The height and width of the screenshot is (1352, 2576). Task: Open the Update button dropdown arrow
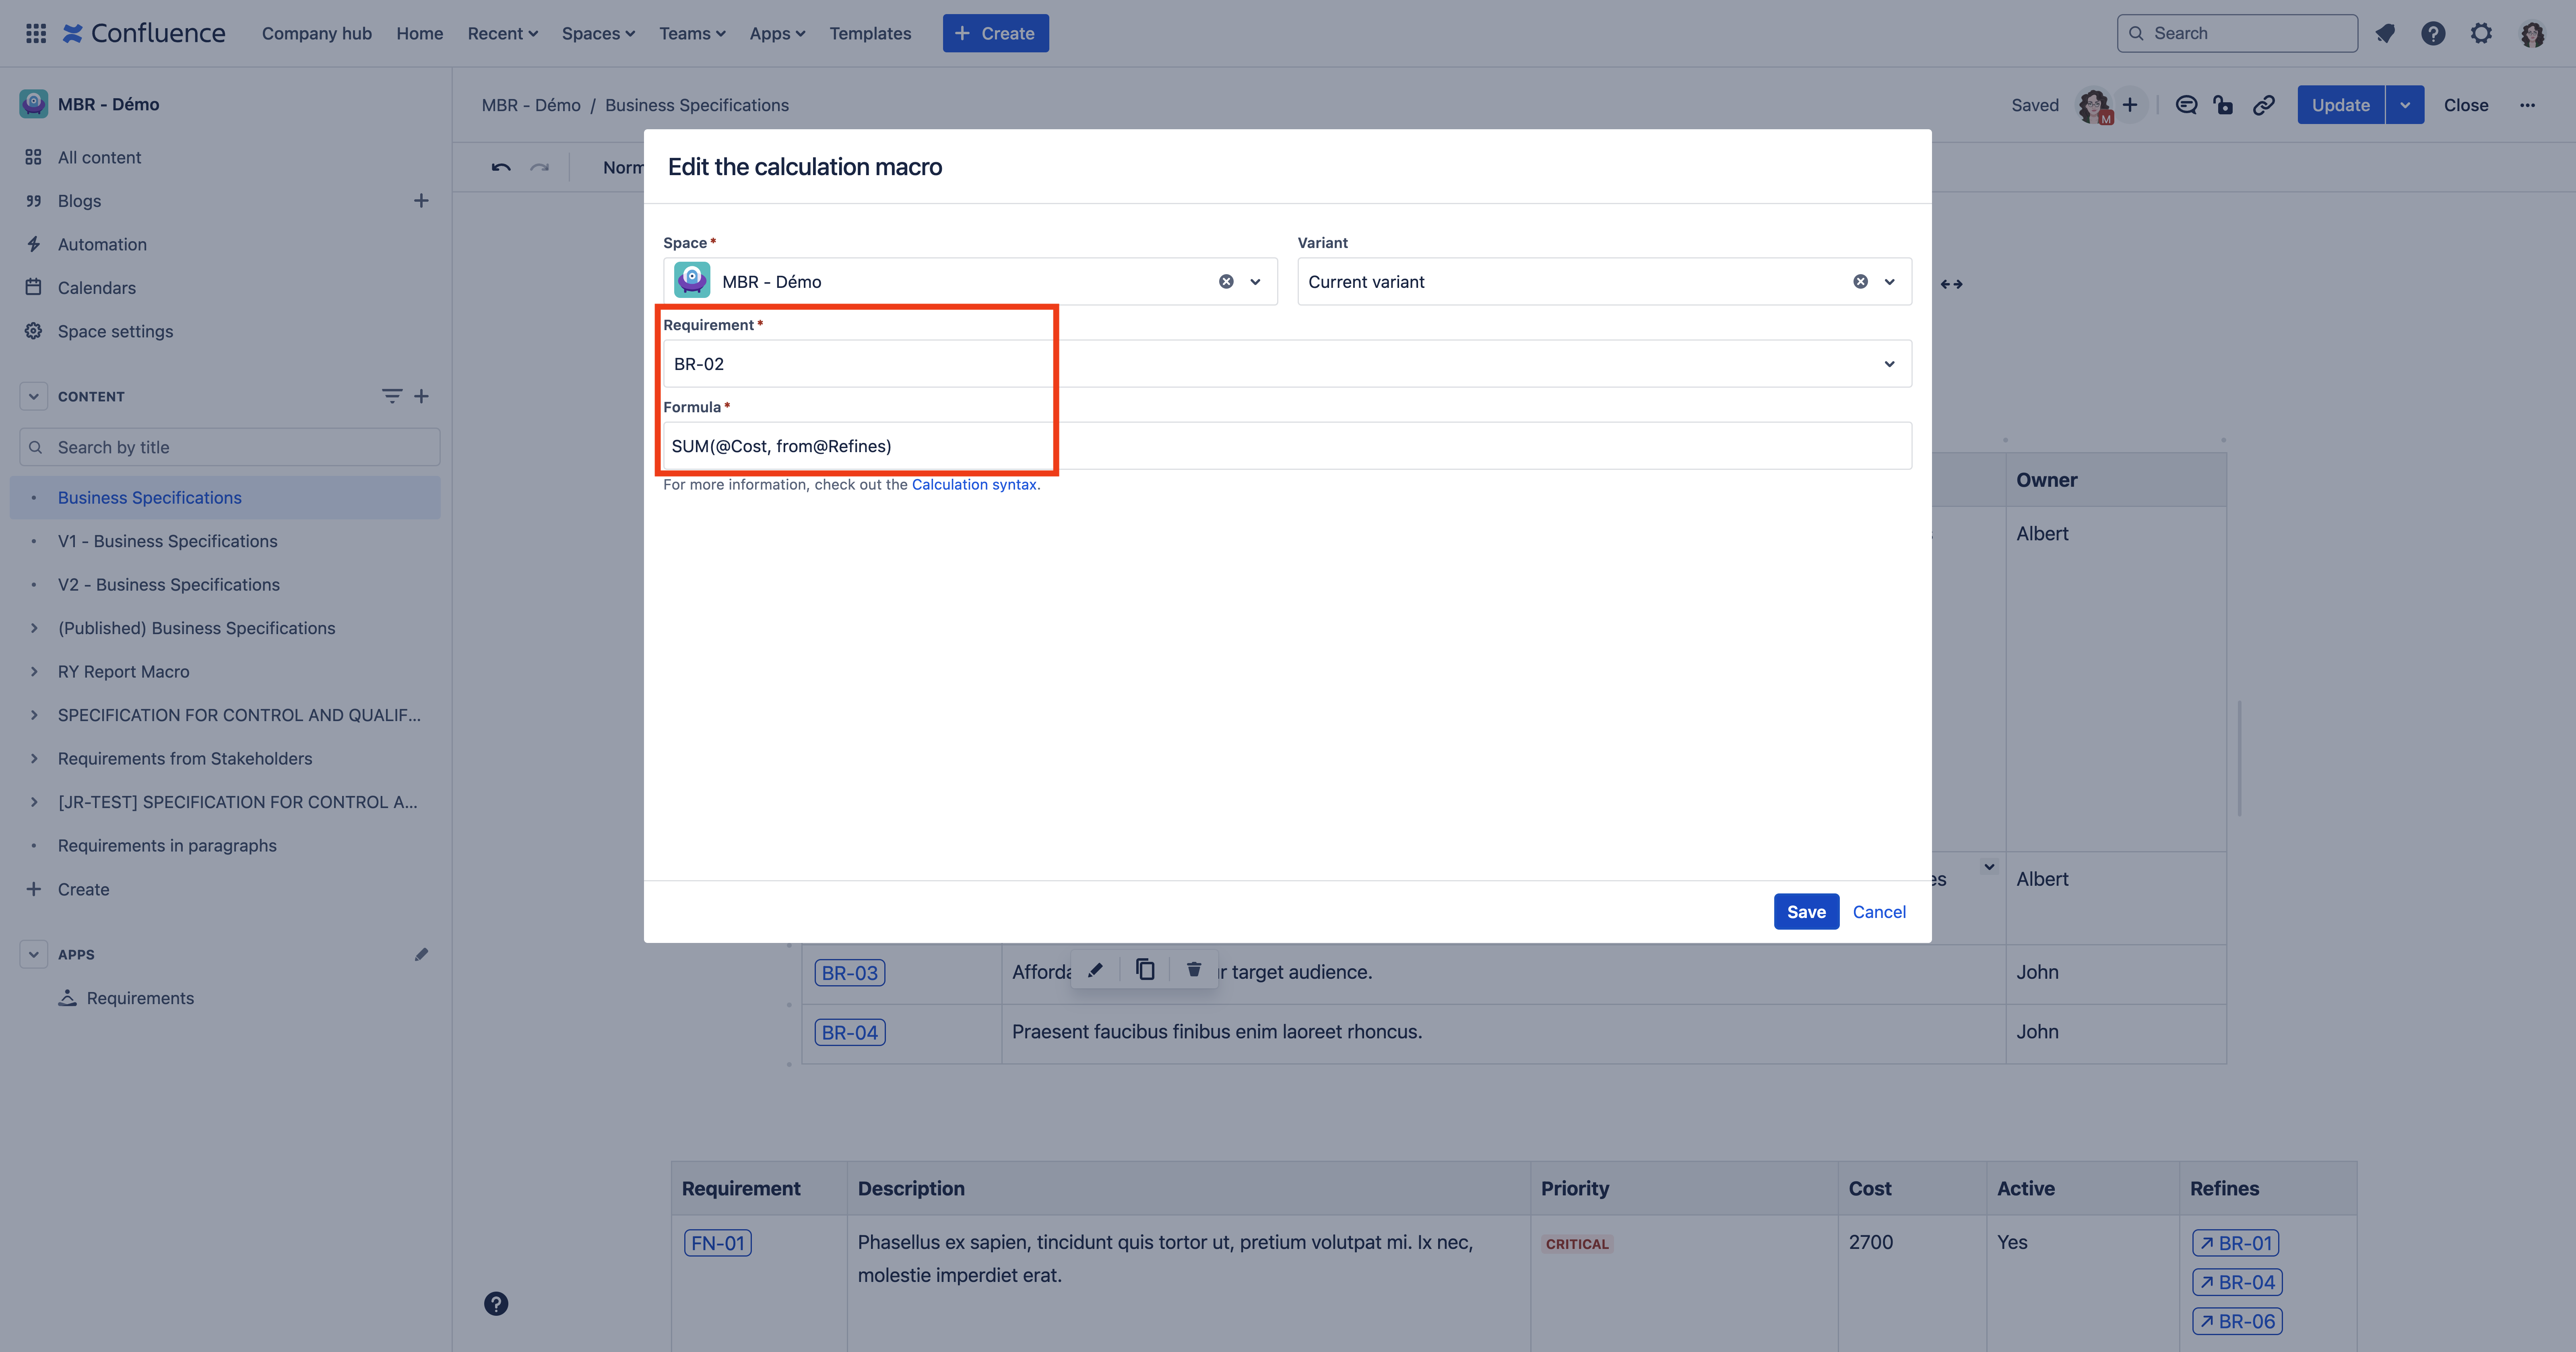tap(2405, 105)
